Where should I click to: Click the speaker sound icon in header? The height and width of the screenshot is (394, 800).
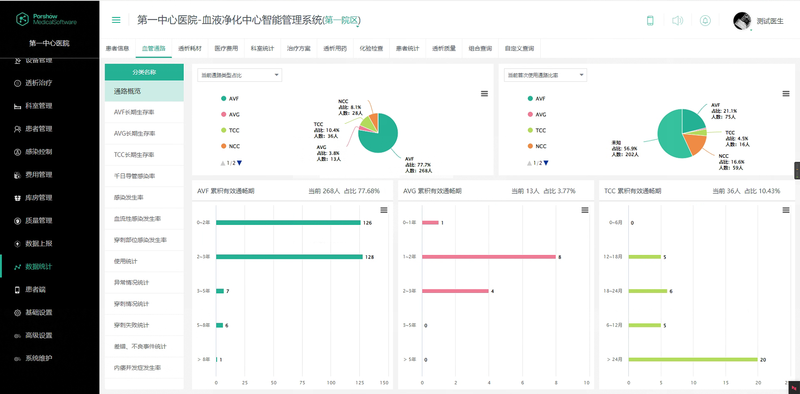tap(677, 20)
